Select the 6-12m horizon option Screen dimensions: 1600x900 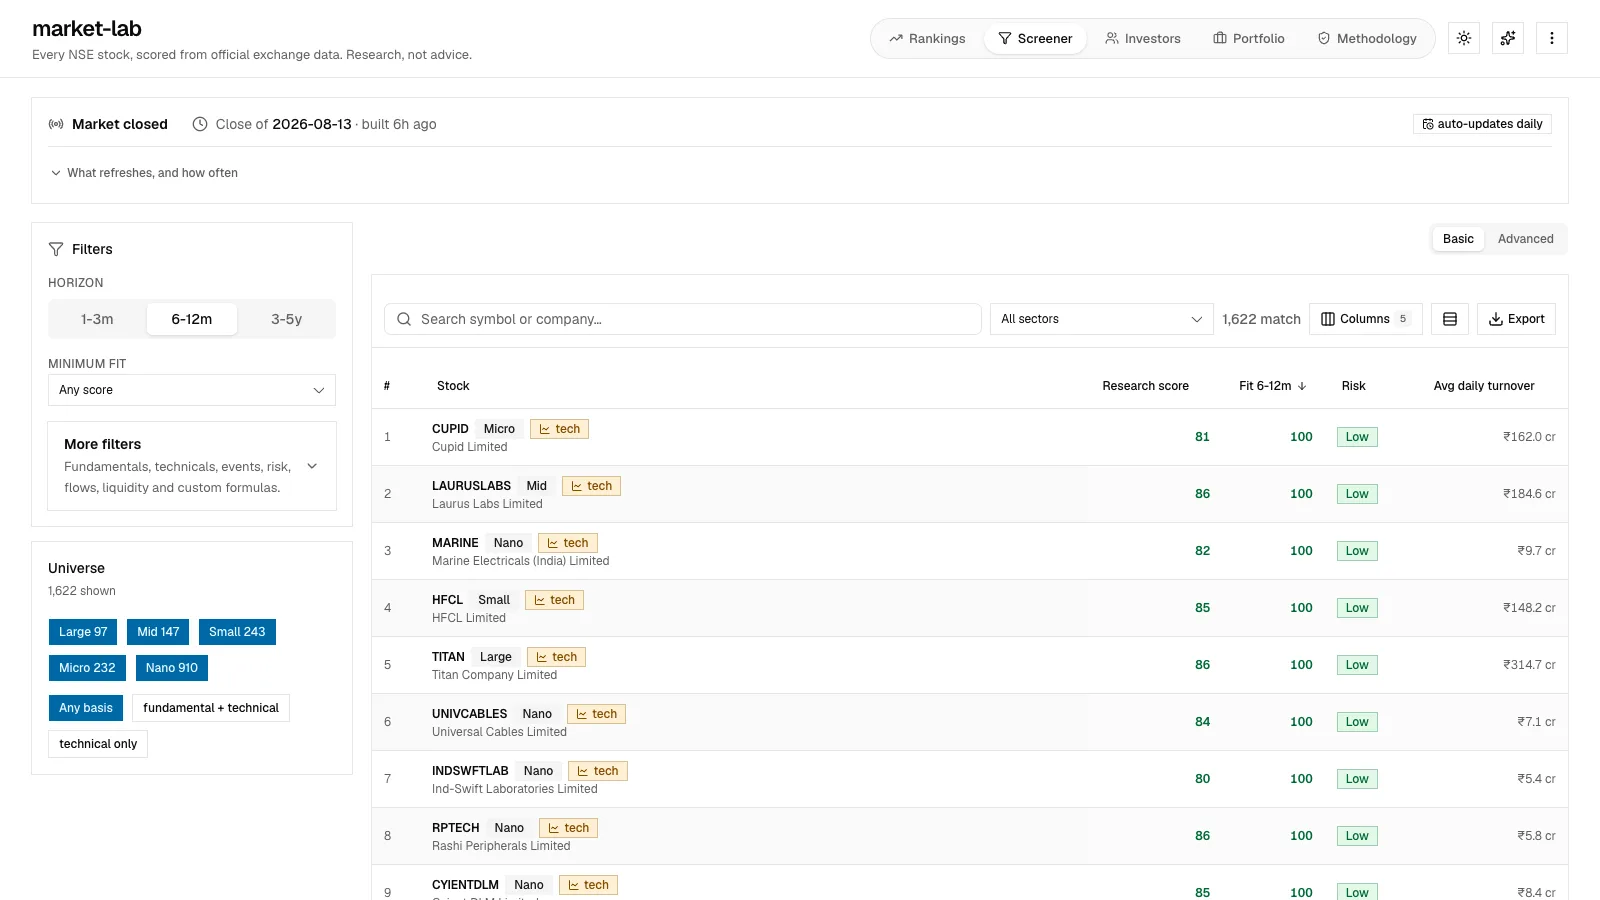coord(192,319)
